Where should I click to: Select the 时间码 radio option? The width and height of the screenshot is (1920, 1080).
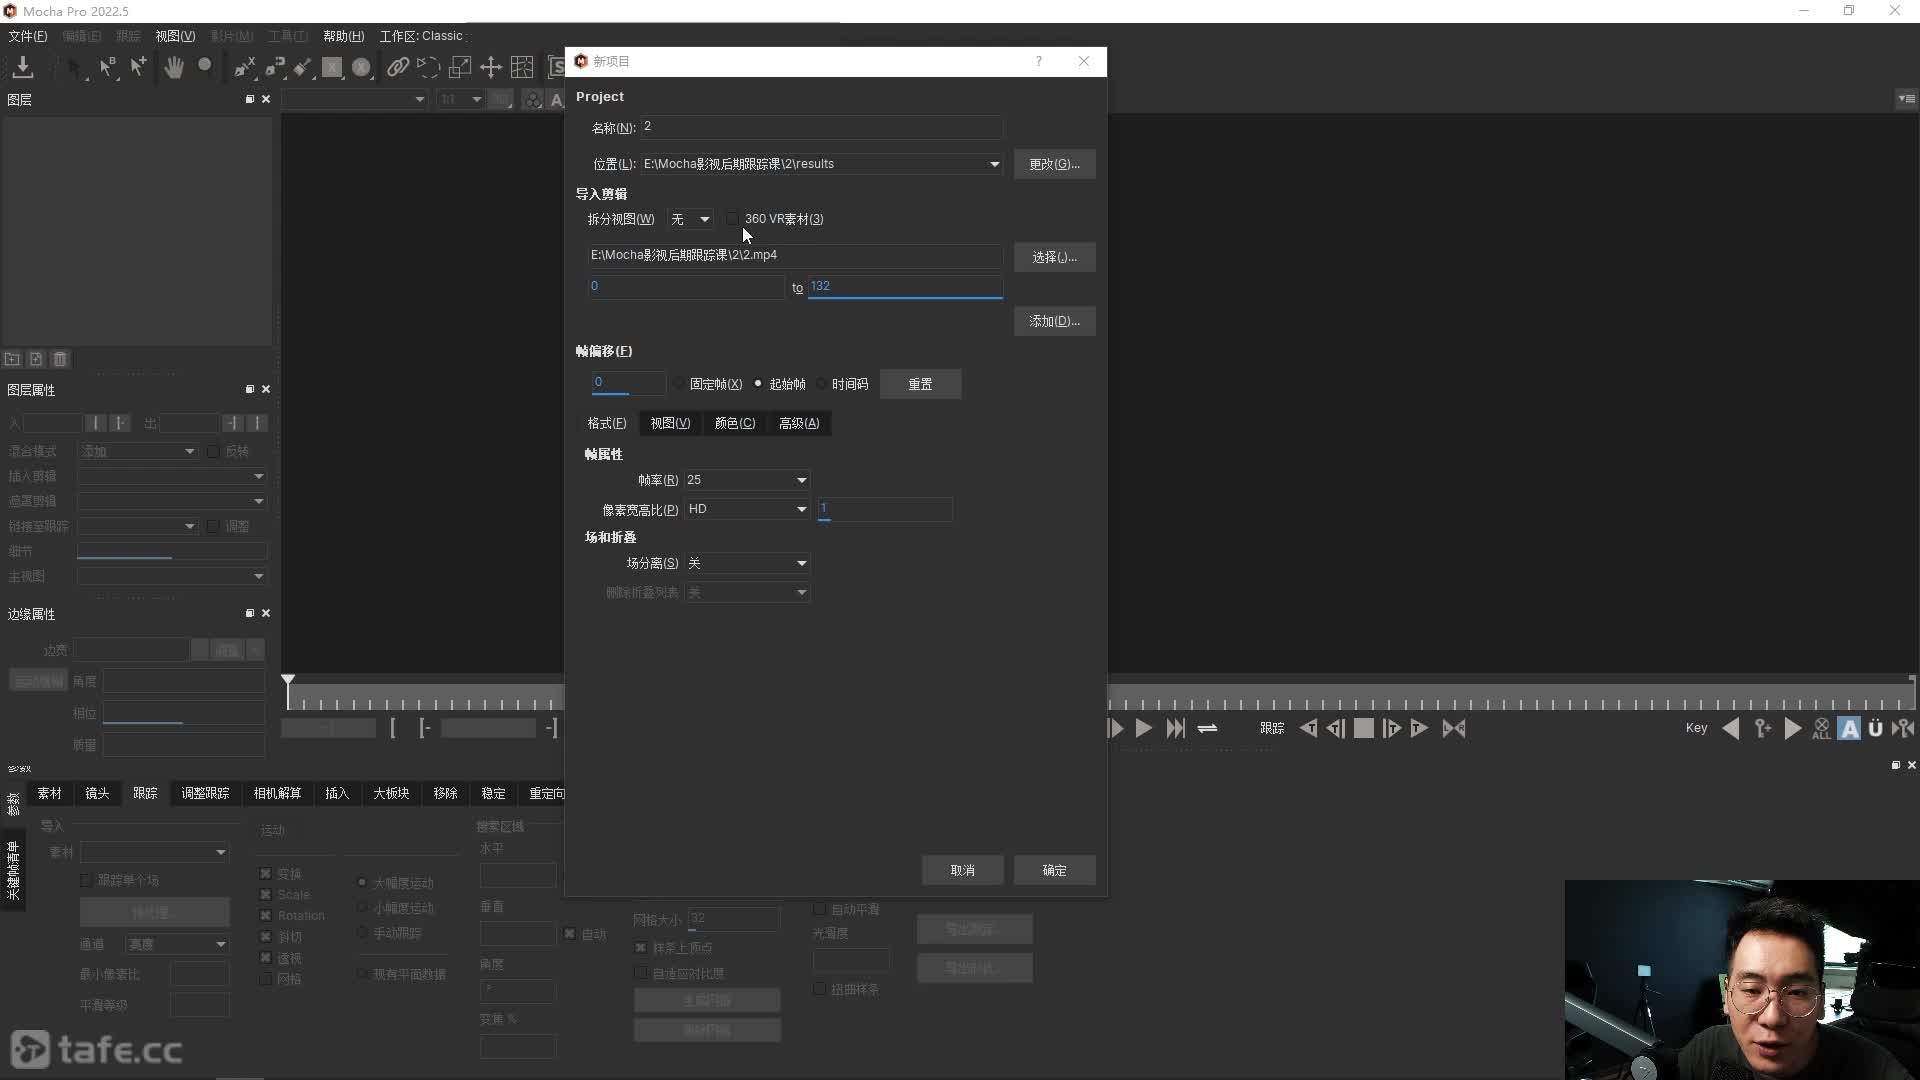821,384
